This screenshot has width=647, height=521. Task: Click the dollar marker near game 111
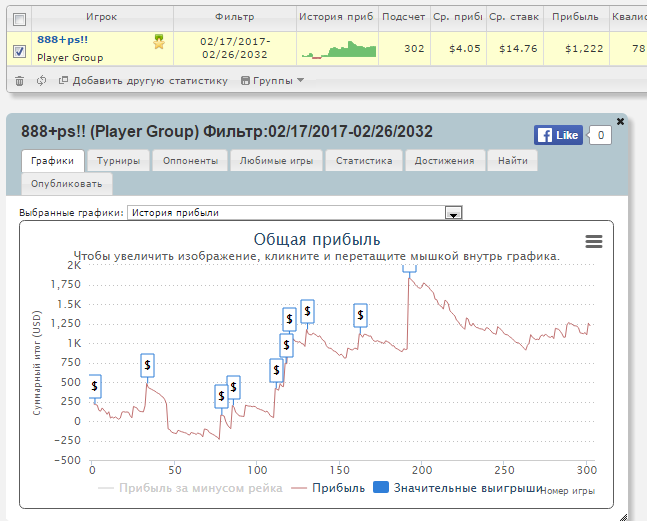[x=276, y=370]
